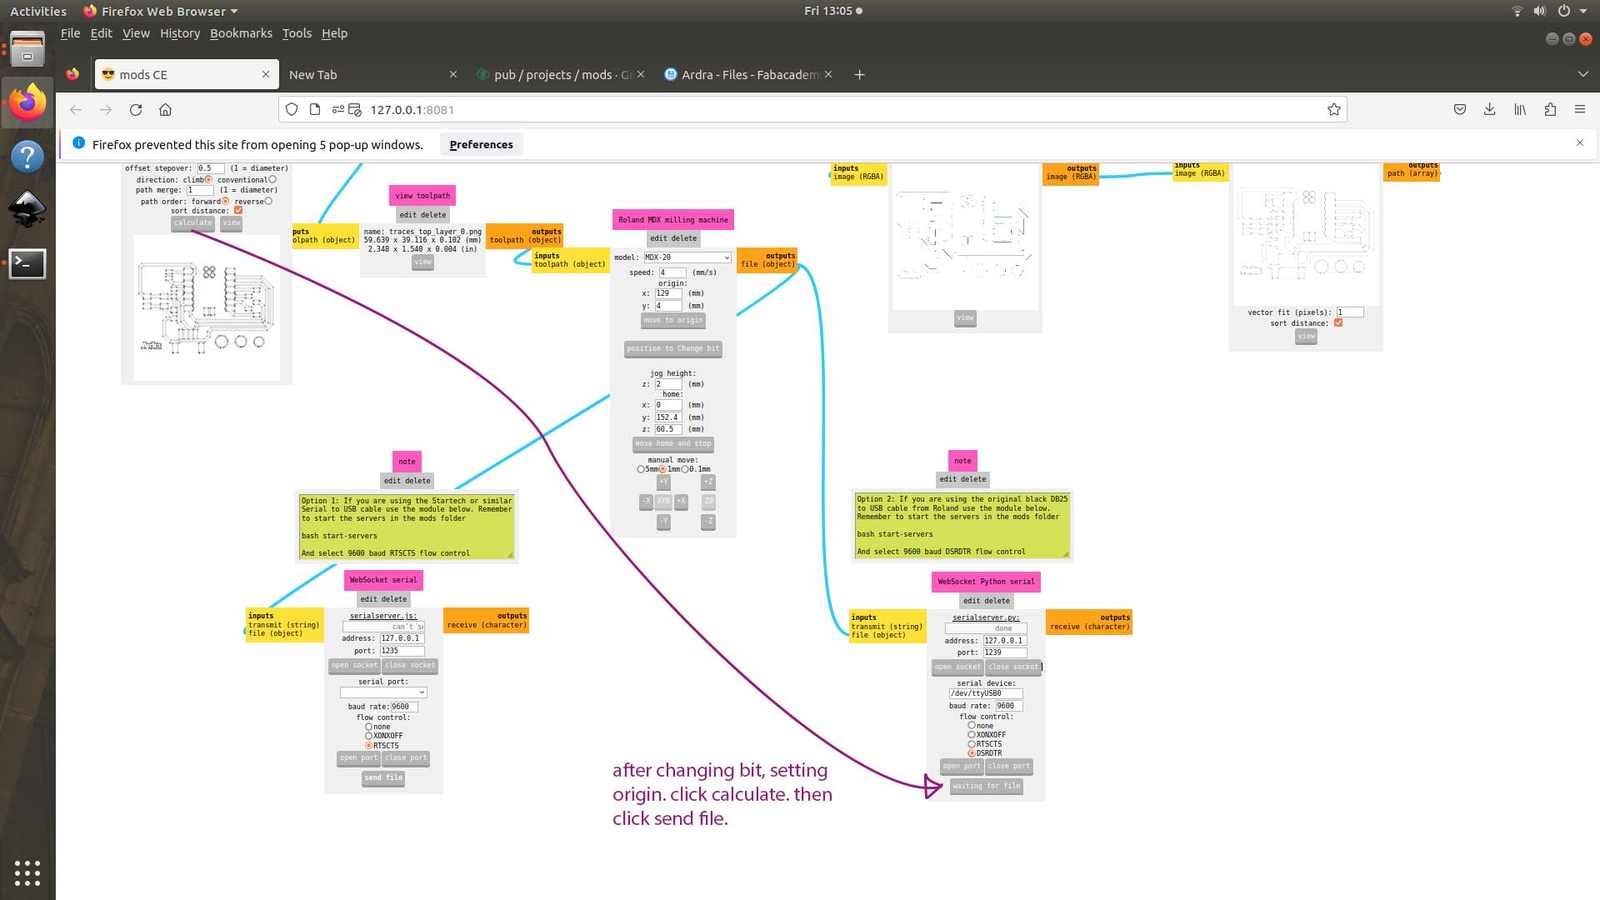Viewport: 1600px width, 900px height.
Task: Open the Extensions puzzle icon
Action: 1550,110
